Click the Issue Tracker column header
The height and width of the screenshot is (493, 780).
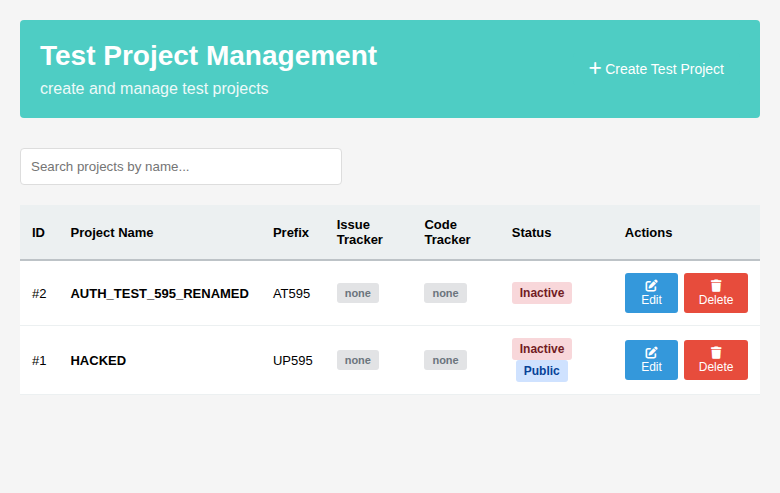pyautogui.click(x=360, y=232)
